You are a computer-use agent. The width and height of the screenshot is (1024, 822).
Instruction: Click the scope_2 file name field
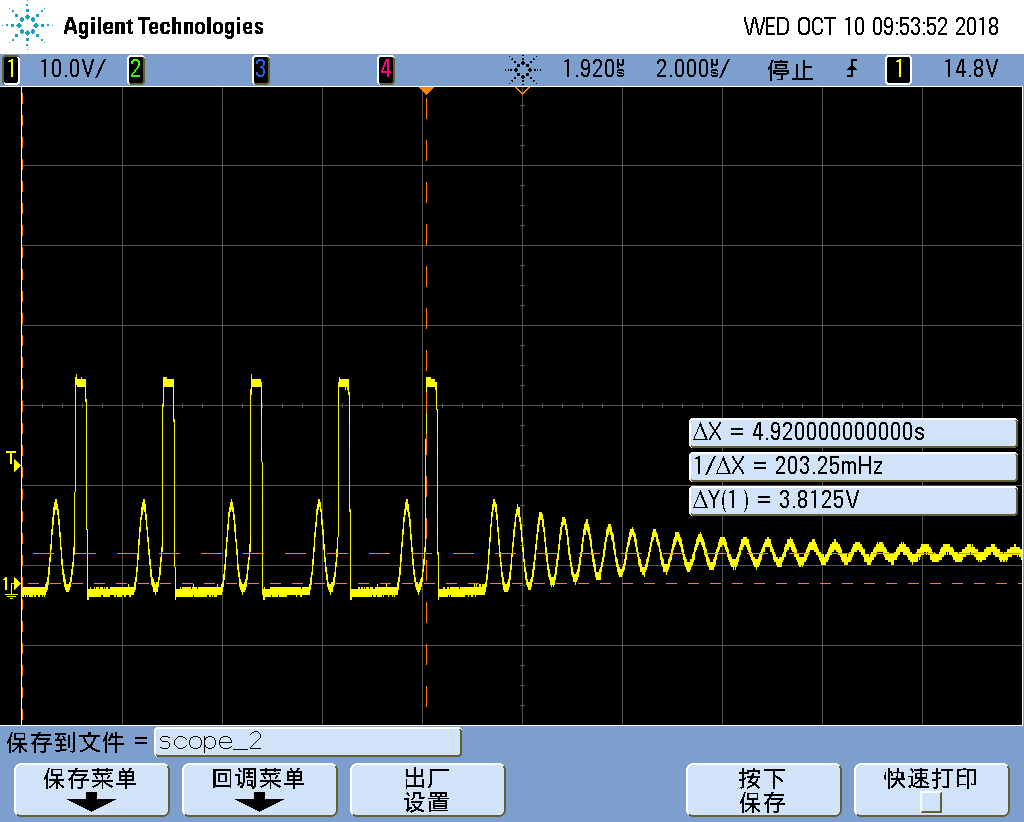point(308,742)
